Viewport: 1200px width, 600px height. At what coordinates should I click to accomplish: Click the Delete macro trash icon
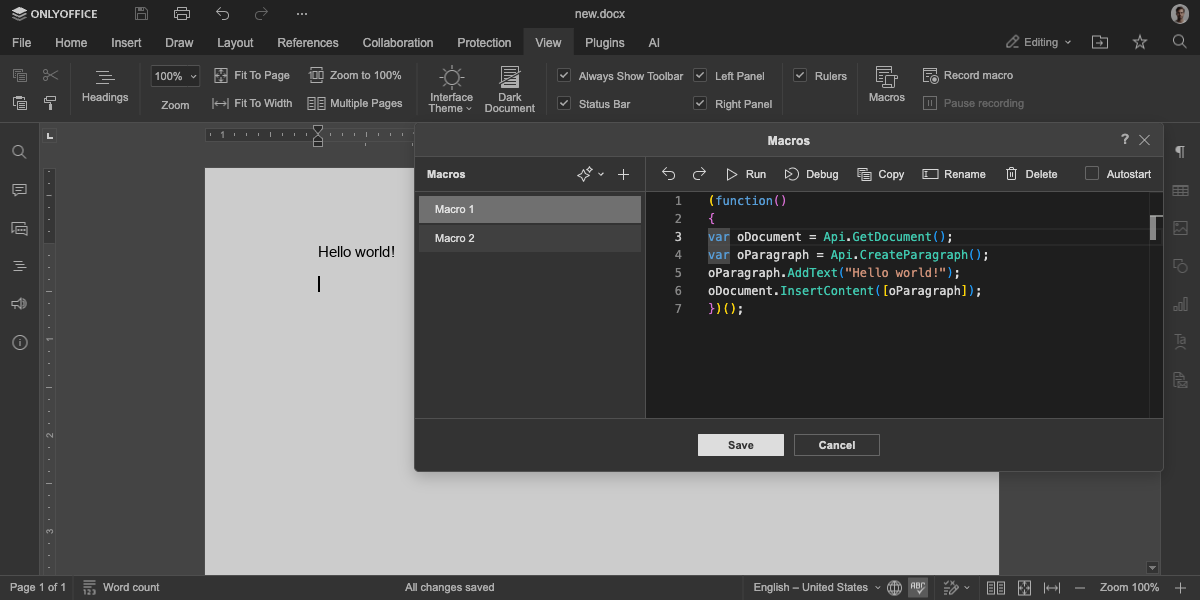coord(1012,174)
